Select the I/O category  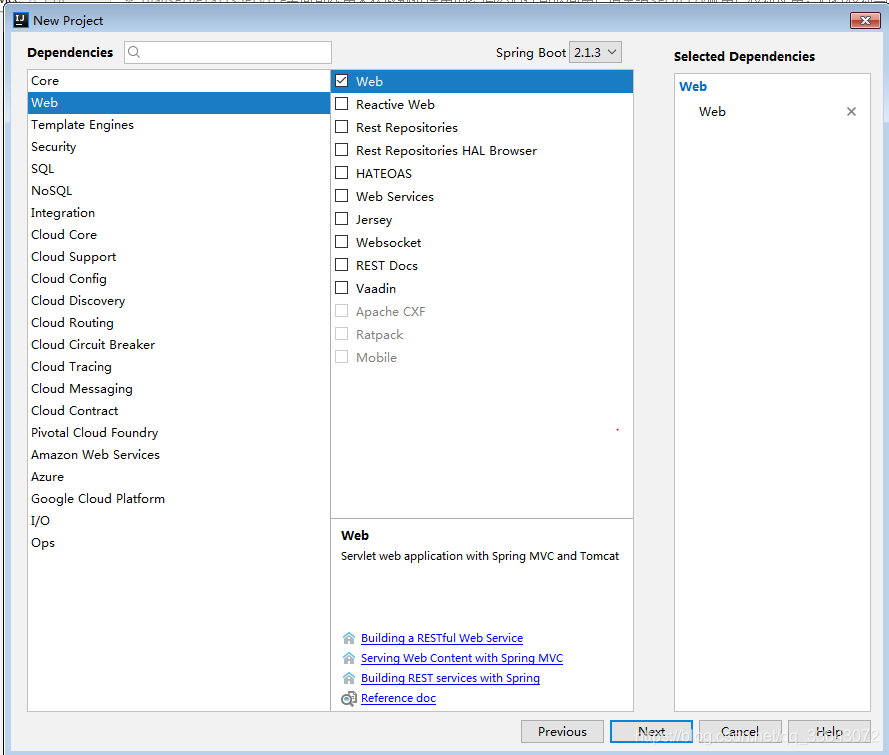click(179, 520)
